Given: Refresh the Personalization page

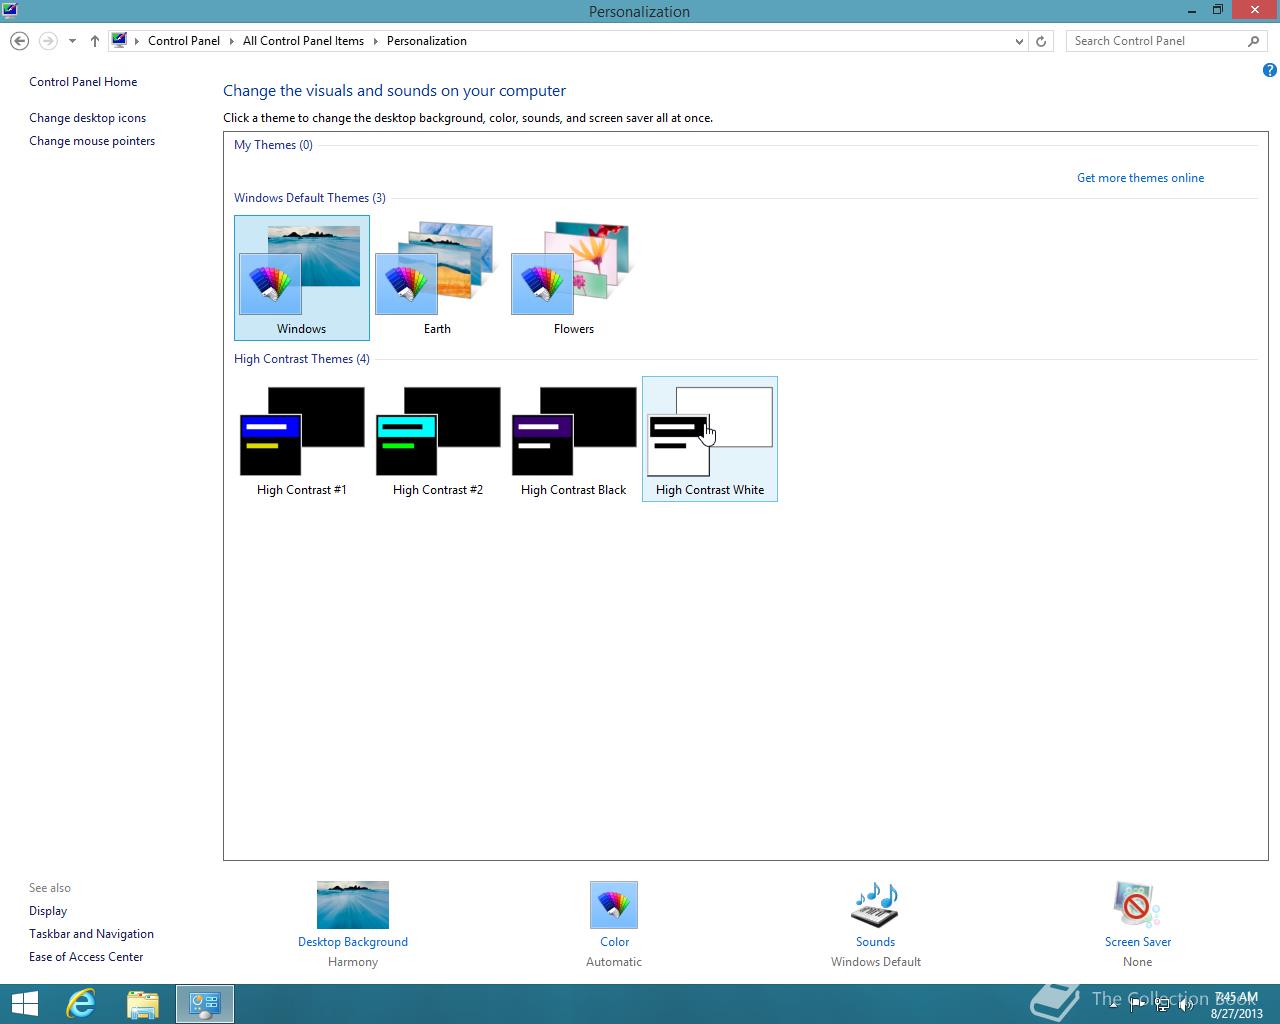Looking at the screenshot, I should coord(1041,41).
